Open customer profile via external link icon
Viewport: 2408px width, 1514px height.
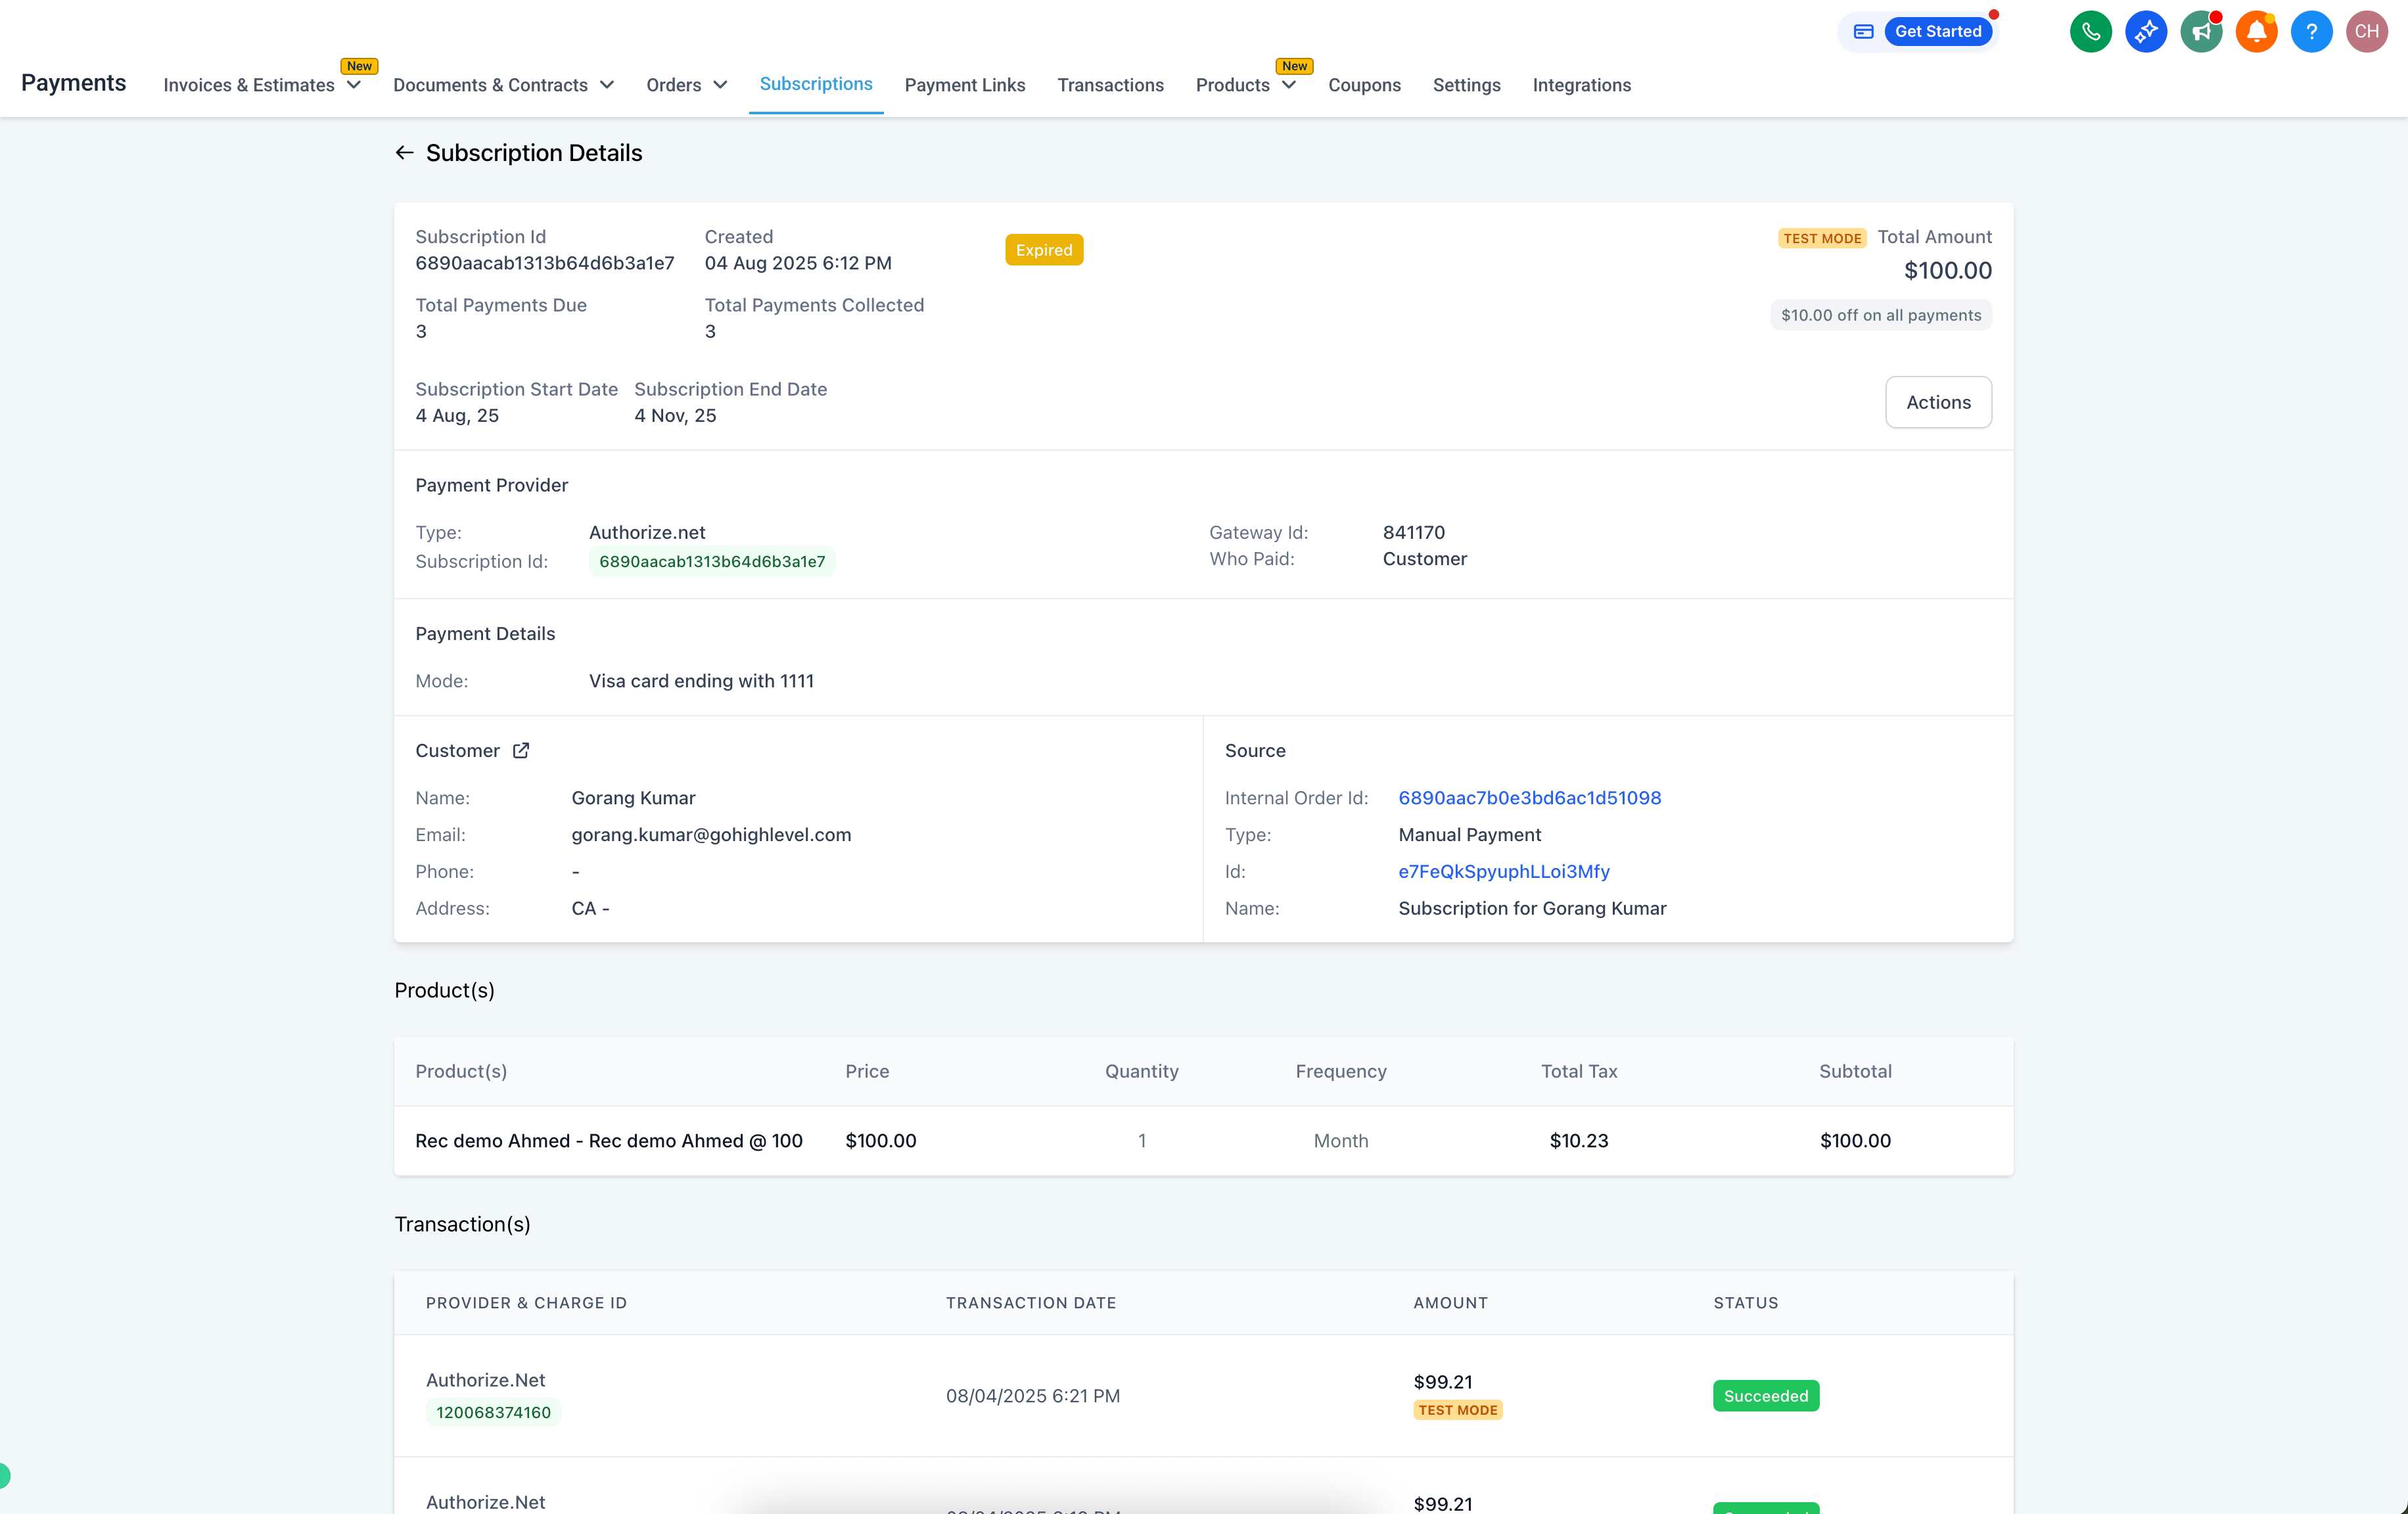click(521, 751)
